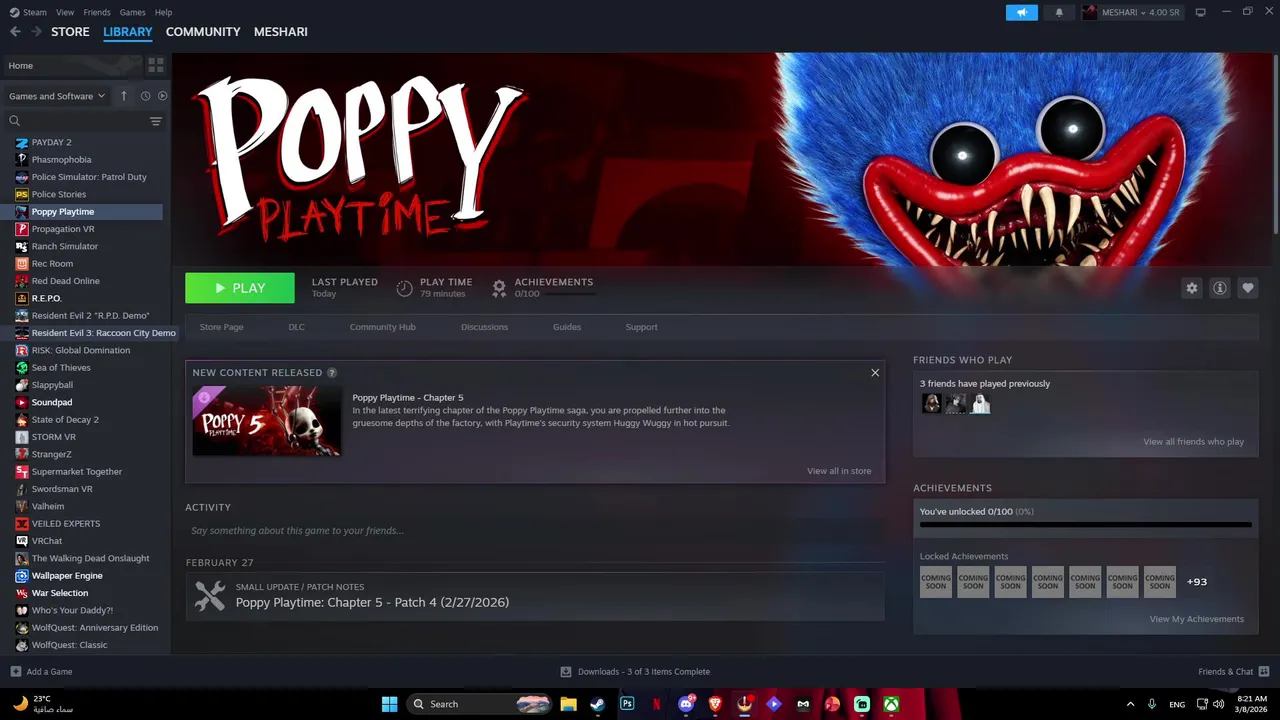Enter Big Picture mode icon
This screenshot has width=1280, height=720.
click(1200, 12)
